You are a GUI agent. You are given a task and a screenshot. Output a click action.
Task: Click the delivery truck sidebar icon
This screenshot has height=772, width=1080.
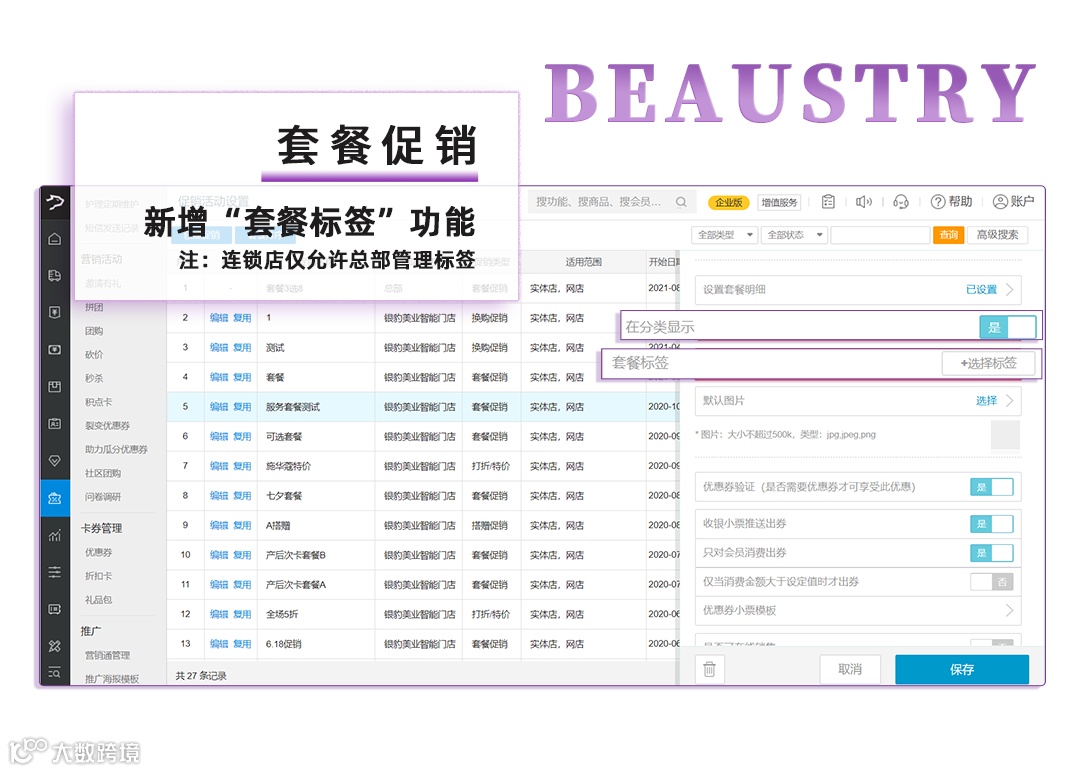54,275
